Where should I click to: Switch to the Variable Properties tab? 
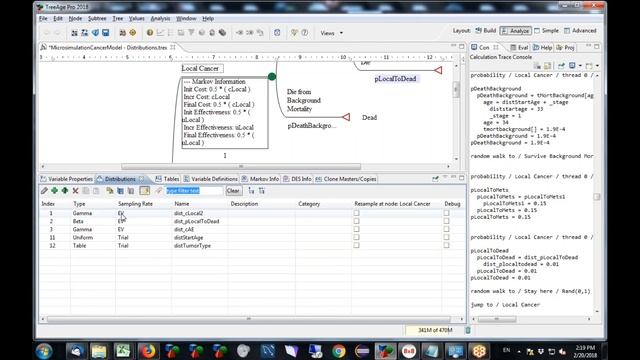pyautogui.click(x=67, y=179)
